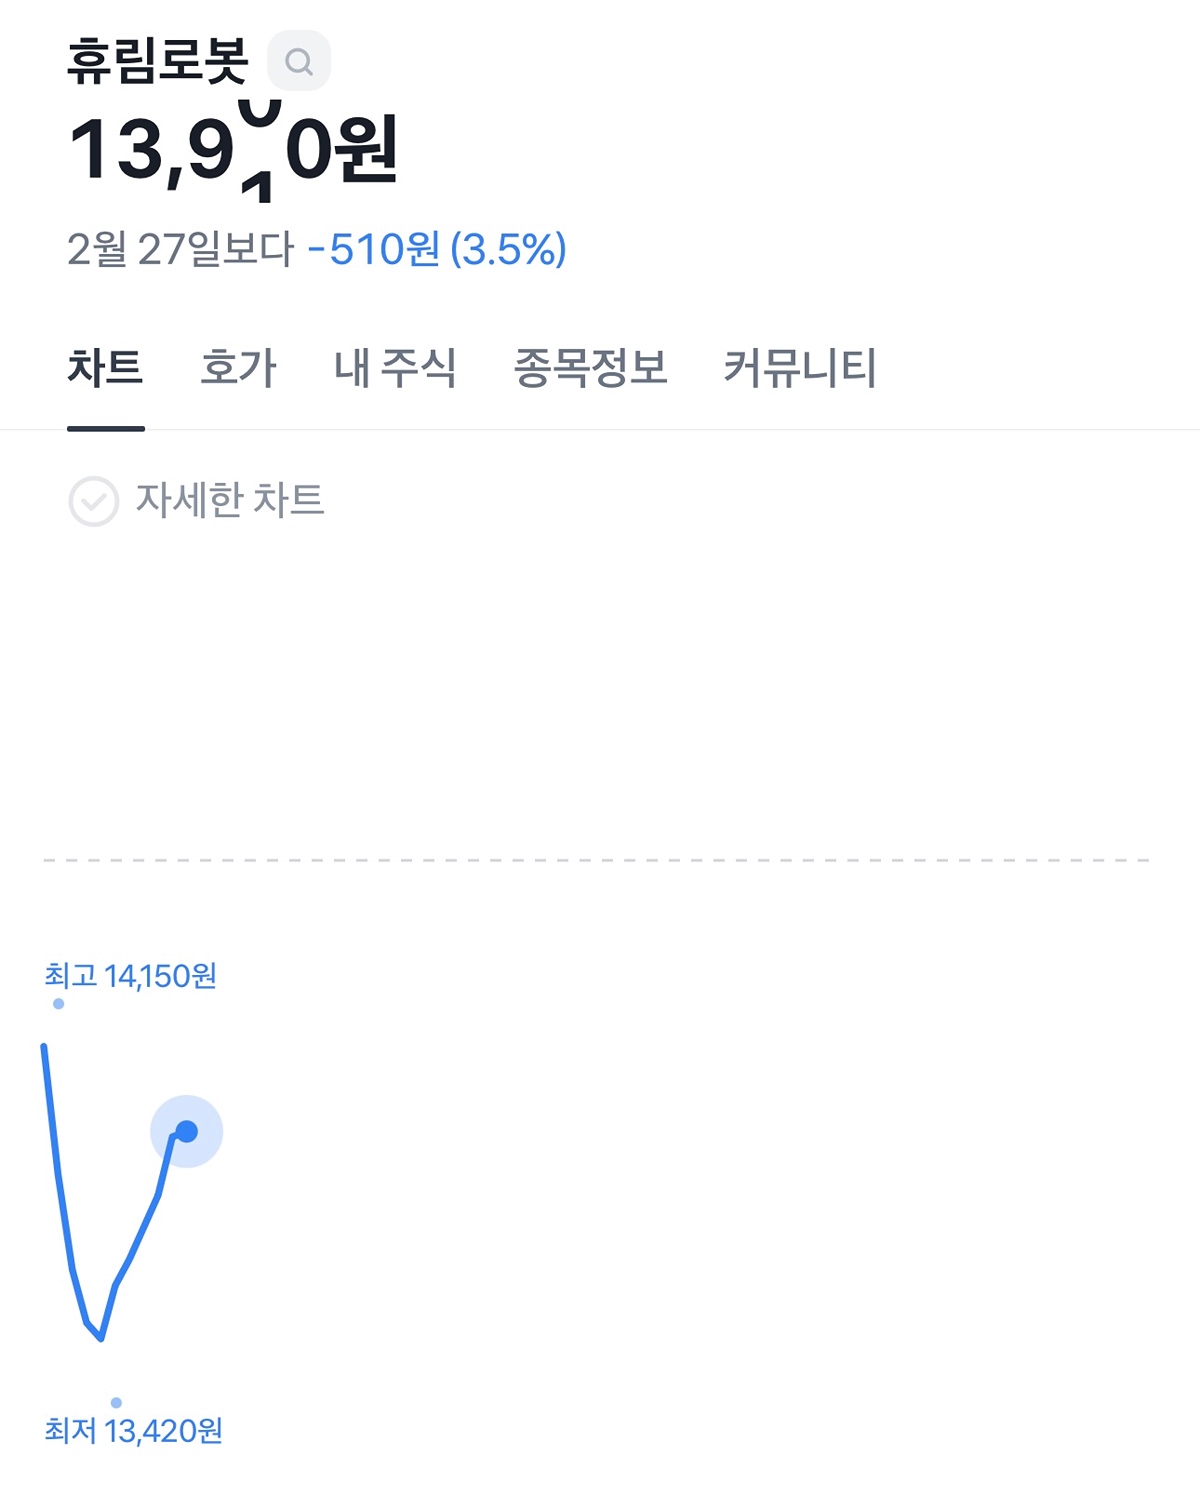This screenshot has width=1200, height=1495.
Task: Toggle the 자세한 차트 check circle
Action: pos(94,501)
